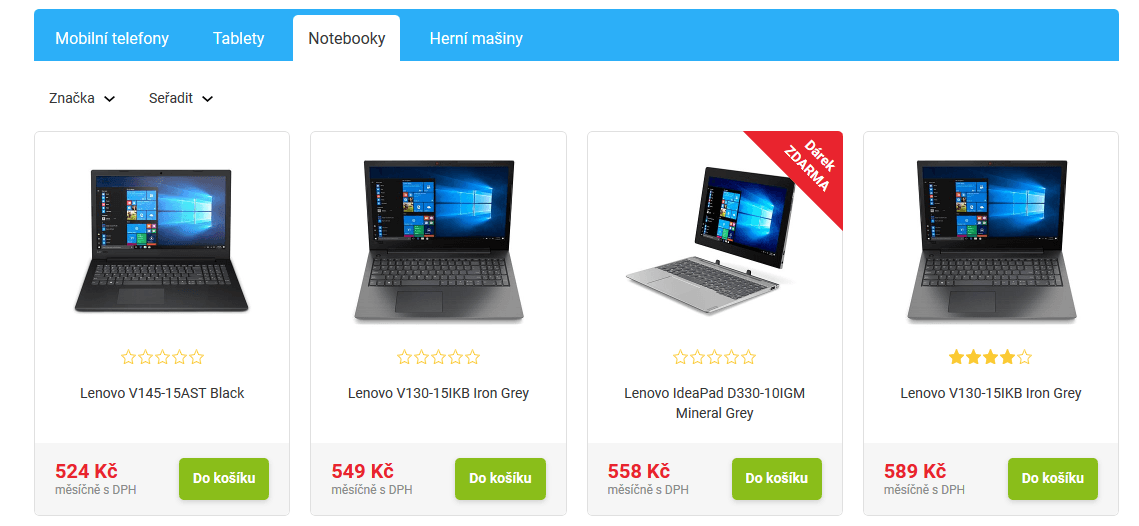Open the four-star rated V130-15IKB laptop image
This screenshot has height=526, width=1139.
992,241
